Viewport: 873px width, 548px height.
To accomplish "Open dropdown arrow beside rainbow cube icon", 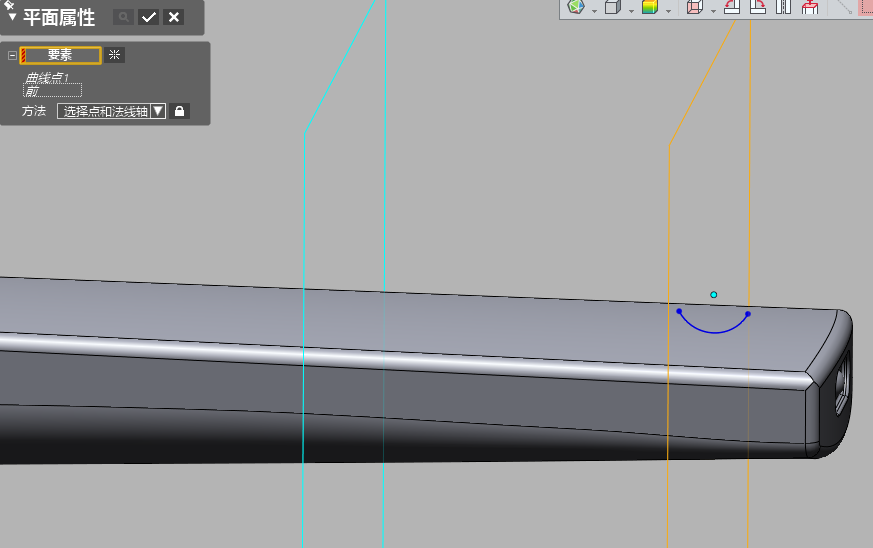I will click(668, 11).
